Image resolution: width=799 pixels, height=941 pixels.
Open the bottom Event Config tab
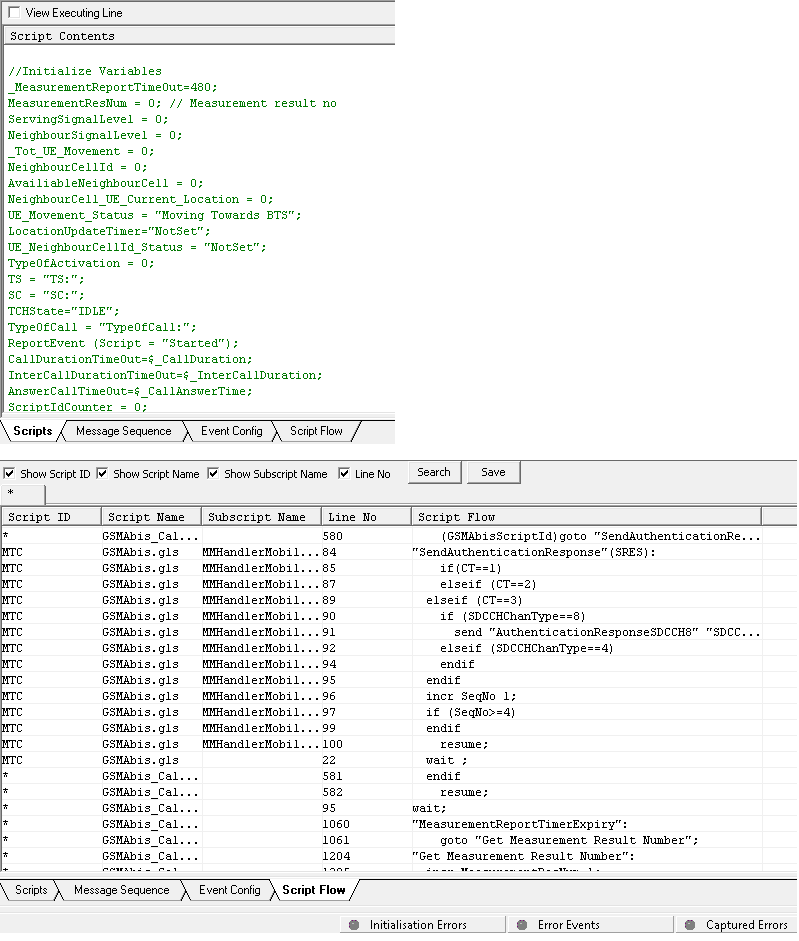click(x=229, y=890)
